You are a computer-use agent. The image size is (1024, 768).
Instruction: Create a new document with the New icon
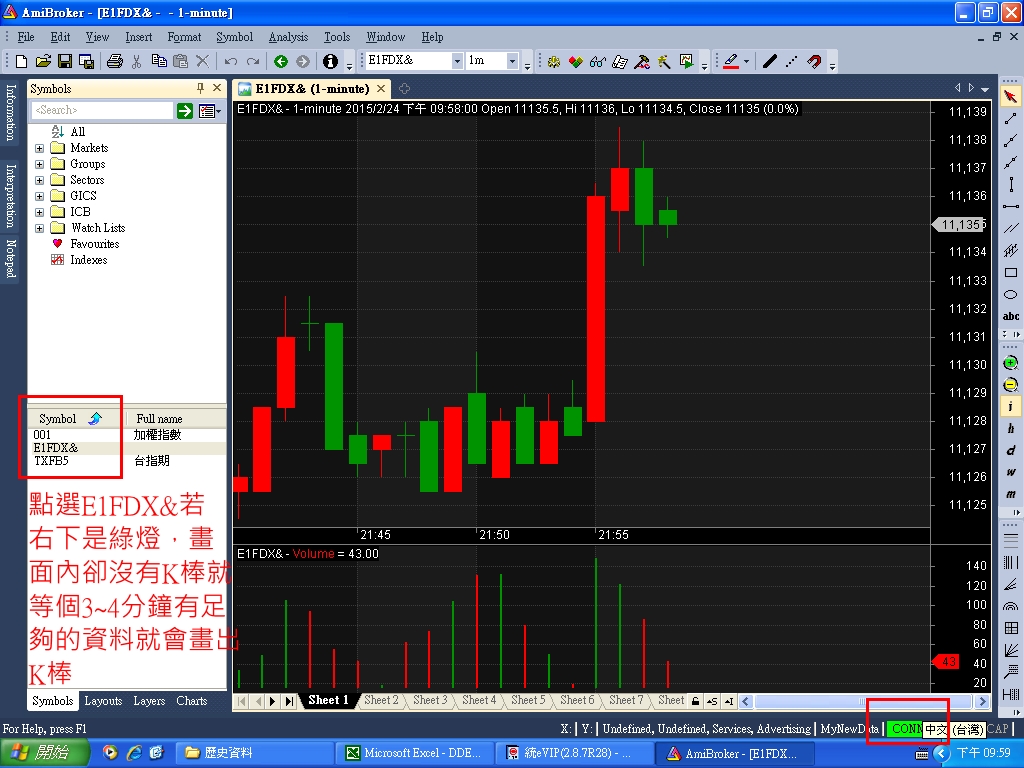pyautogui.click(x=22, y=61)
